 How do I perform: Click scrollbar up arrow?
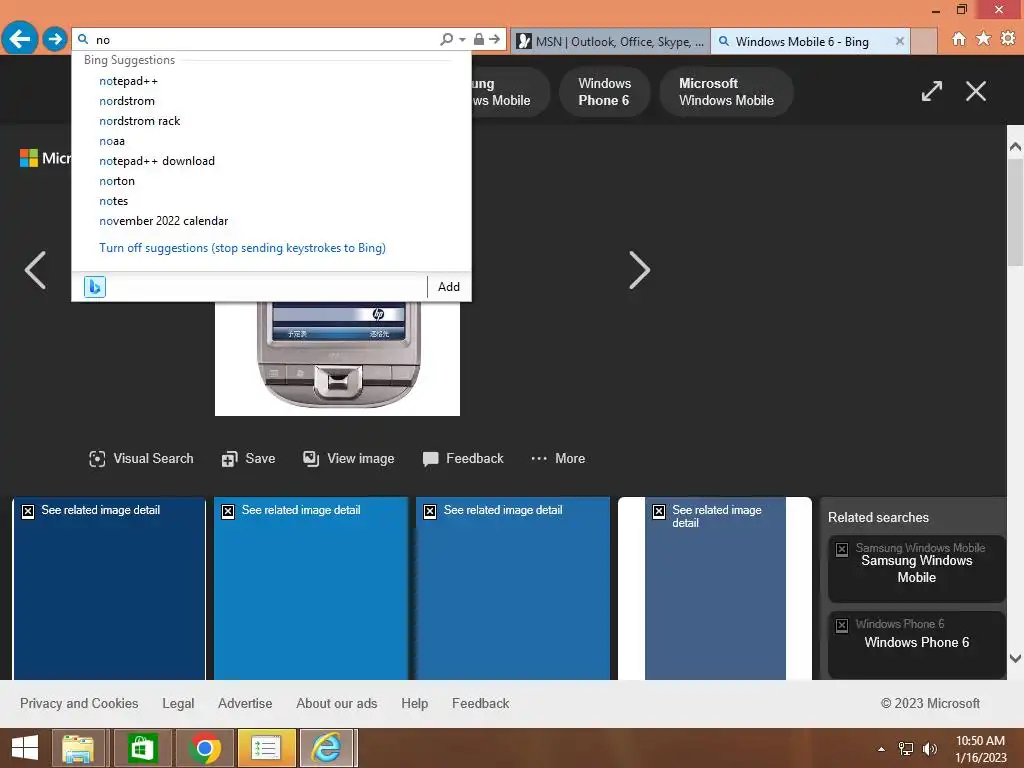coord(1015,147)
